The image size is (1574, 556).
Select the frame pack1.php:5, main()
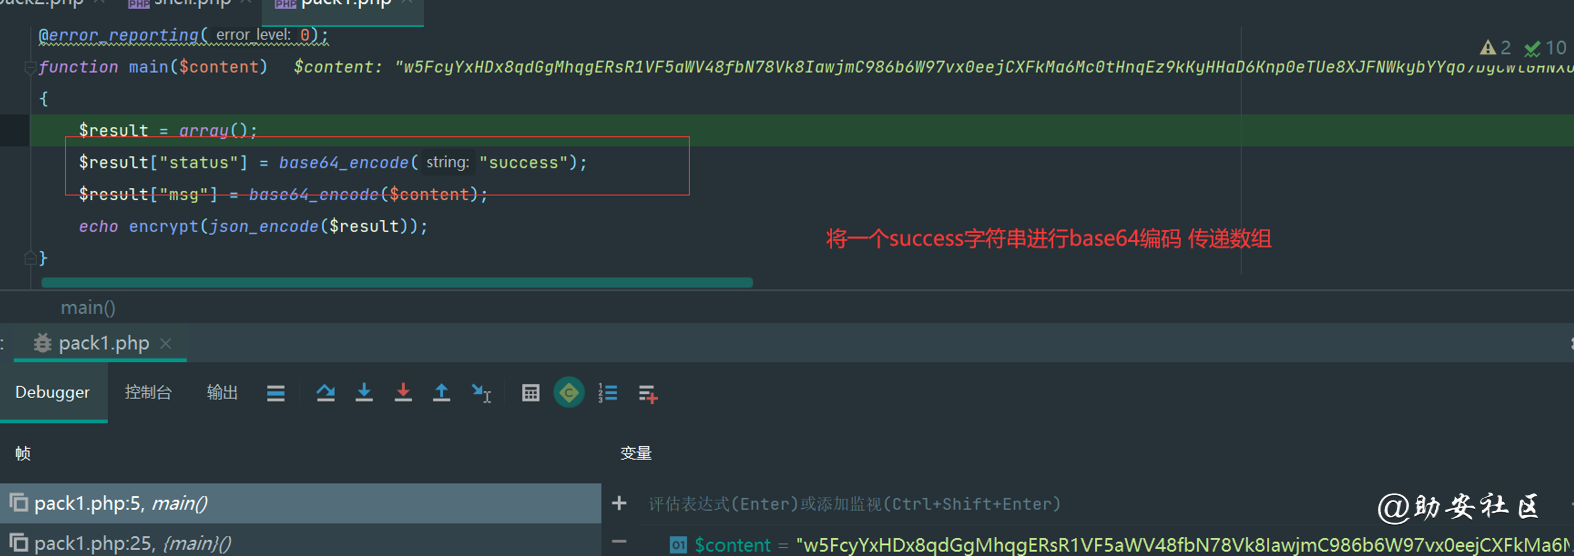(x=300, y=503)
